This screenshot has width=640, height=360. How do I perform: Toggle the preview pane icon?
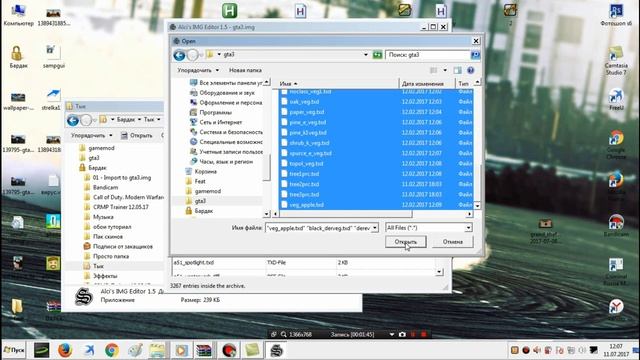point(458,70)
